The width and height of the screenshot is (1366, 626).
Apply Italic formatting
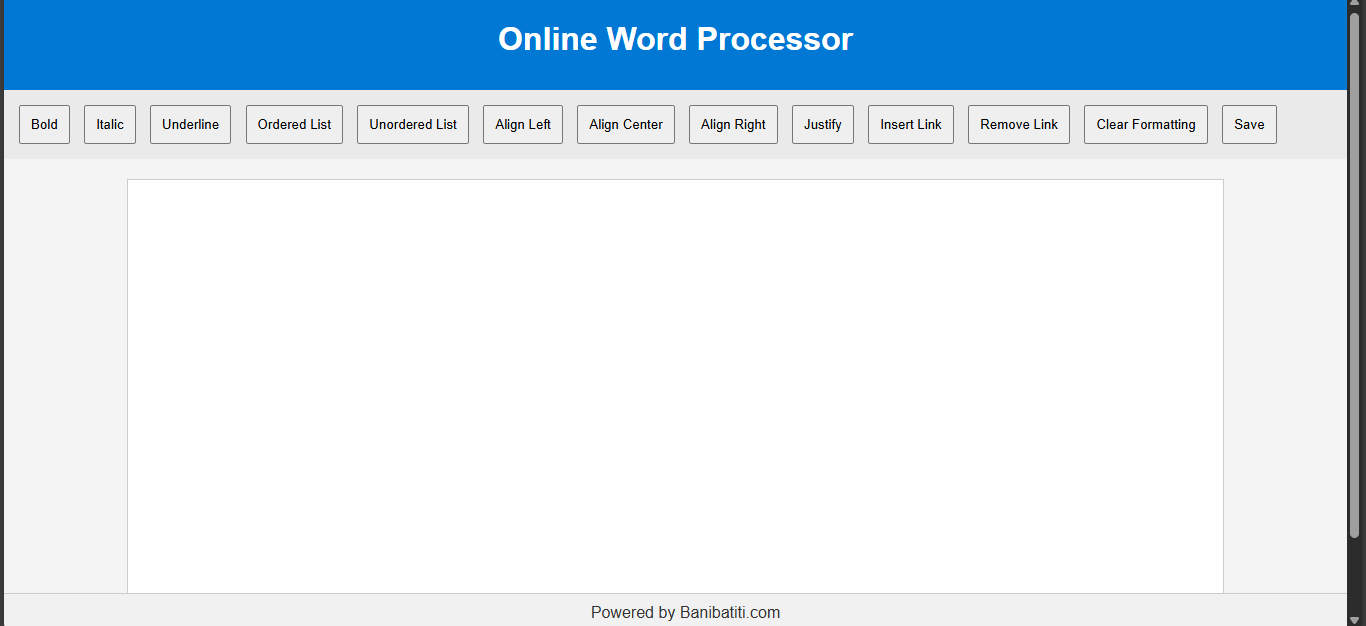pyautogui.click(x=110, y=125)
